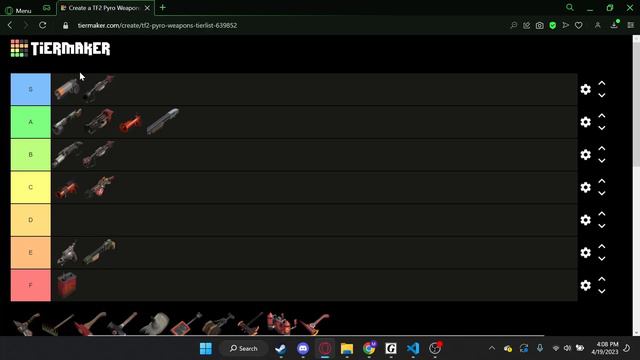This screenshot has width=640, height=360.
Task: Switch to the Create a TF2 Pyro Weapon tab
Action: 104,8
